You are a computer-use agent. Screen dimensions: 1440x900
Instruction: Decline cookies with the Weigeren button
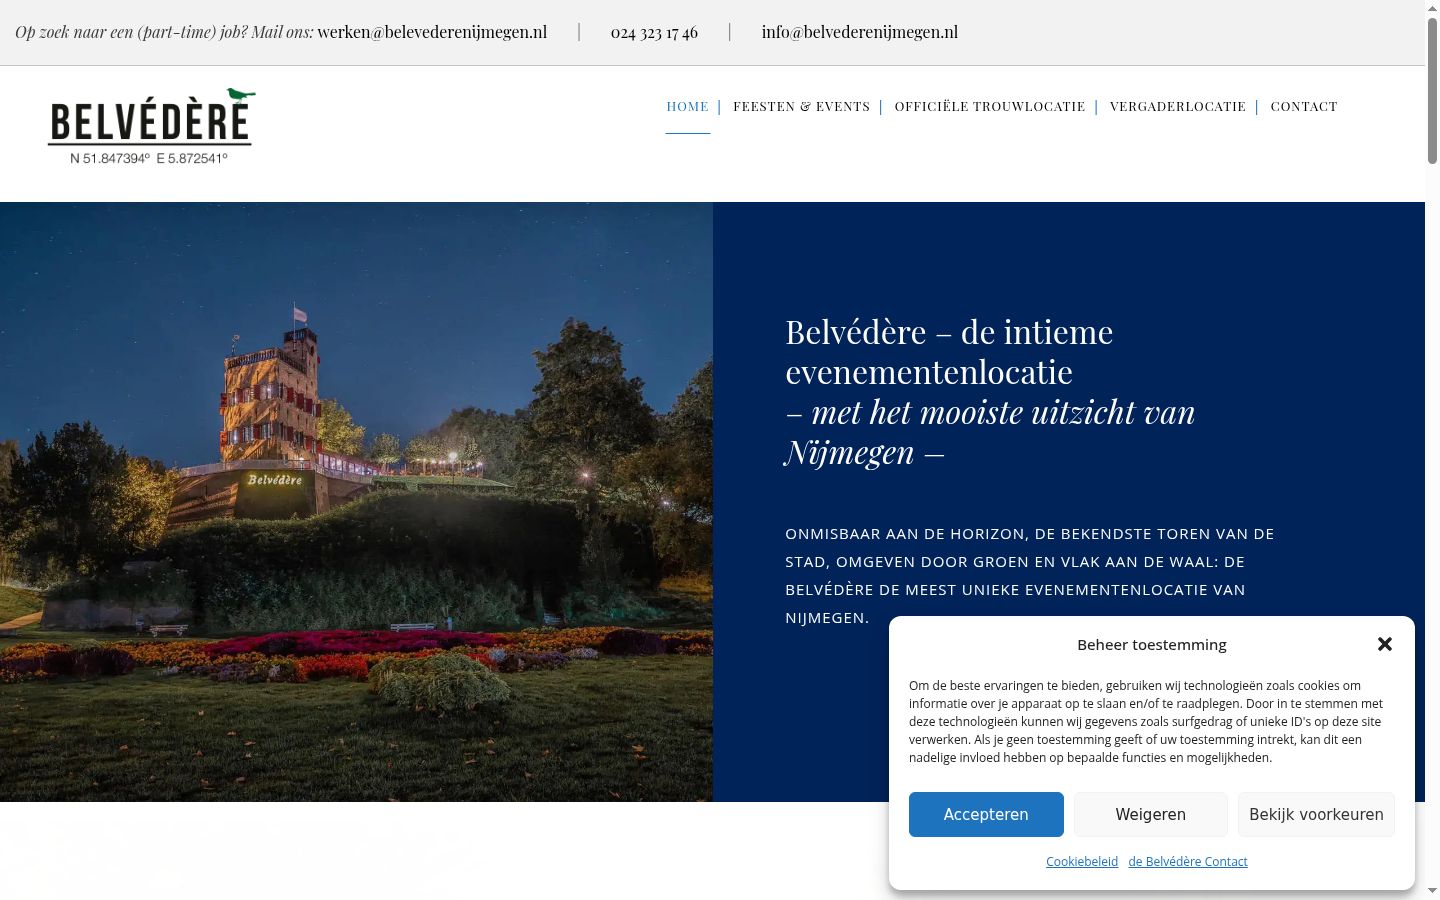point(1151,814)
